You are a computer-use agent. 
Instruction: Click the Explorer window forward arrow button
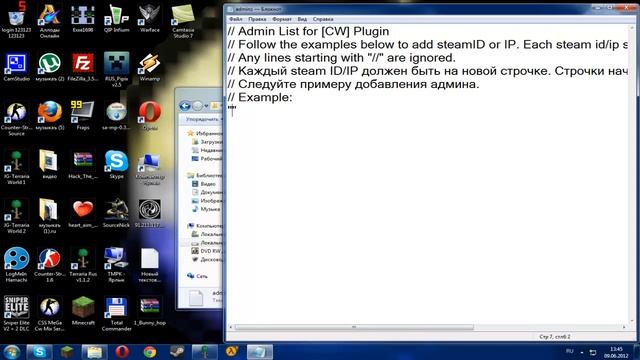point(198,106)
